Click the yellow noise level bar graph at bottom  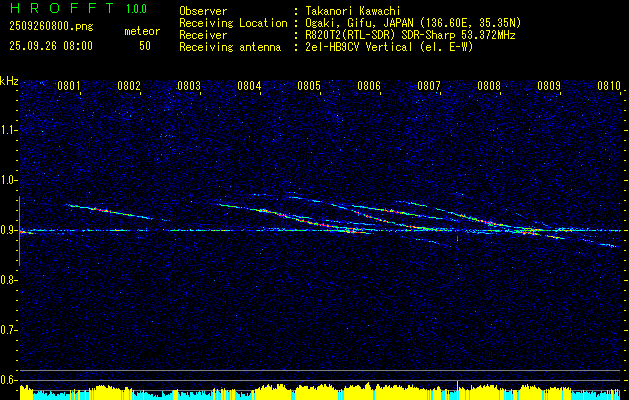pos(320,392)
